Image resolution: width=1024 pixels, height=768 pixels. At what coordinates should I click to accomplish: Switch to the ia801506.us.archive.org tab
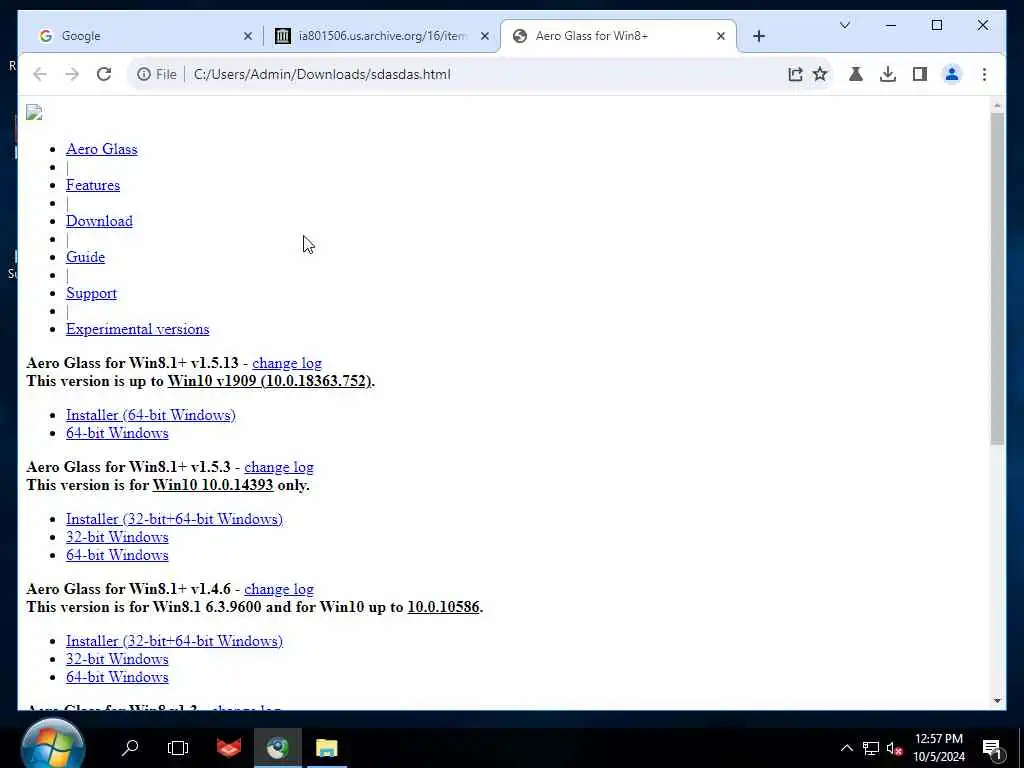point(382,37)
